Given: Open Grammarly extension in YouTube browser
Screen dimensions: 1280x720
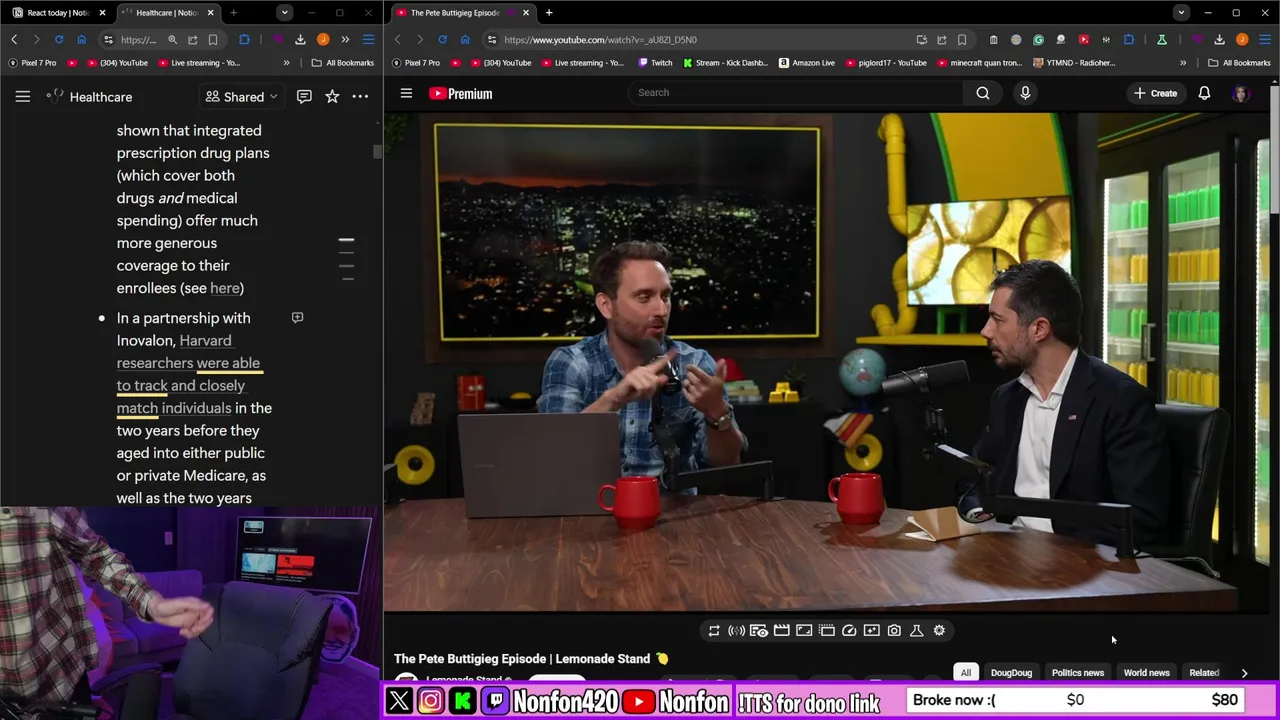Looking at the screenshot, I should 1038,39.
